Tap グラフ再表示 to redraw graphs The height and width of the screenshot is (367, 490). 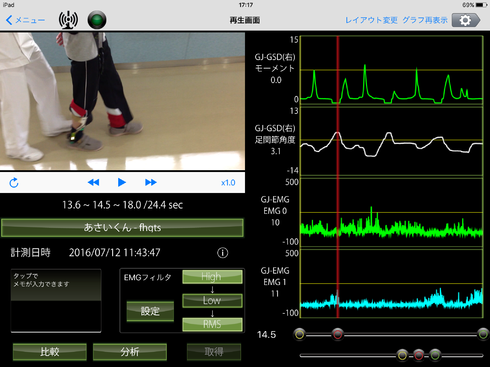click(x=425, y=20)
